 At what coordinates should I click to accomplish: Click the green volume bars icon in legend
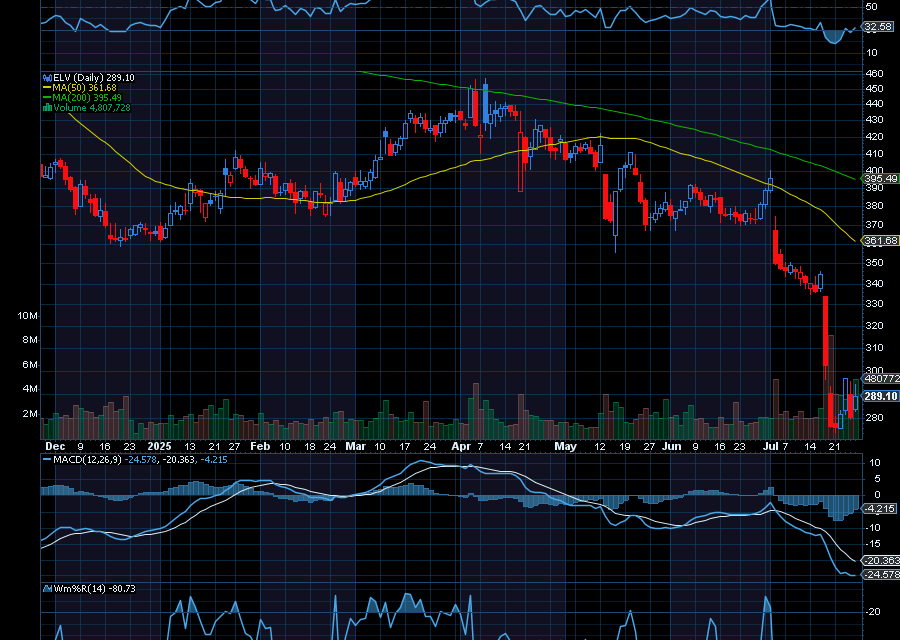[x=48, y=108]
